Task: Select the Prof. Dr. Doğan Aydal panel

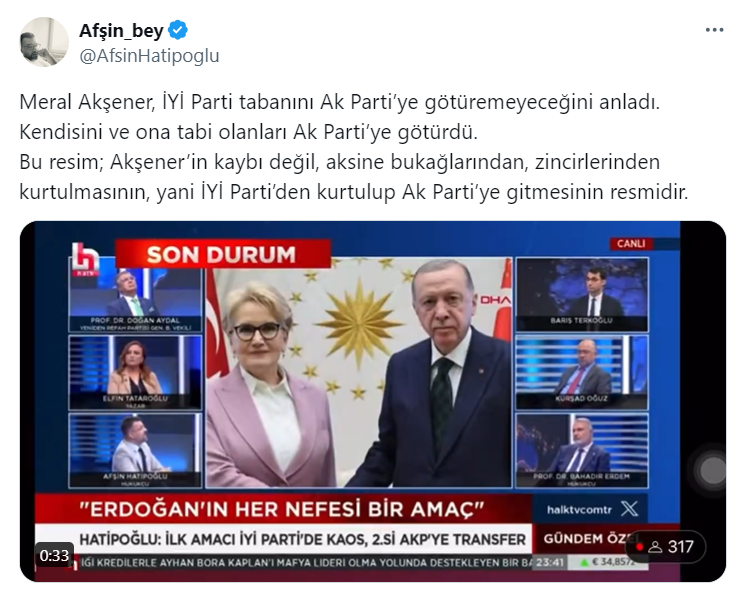Action: tap(136, 297)
